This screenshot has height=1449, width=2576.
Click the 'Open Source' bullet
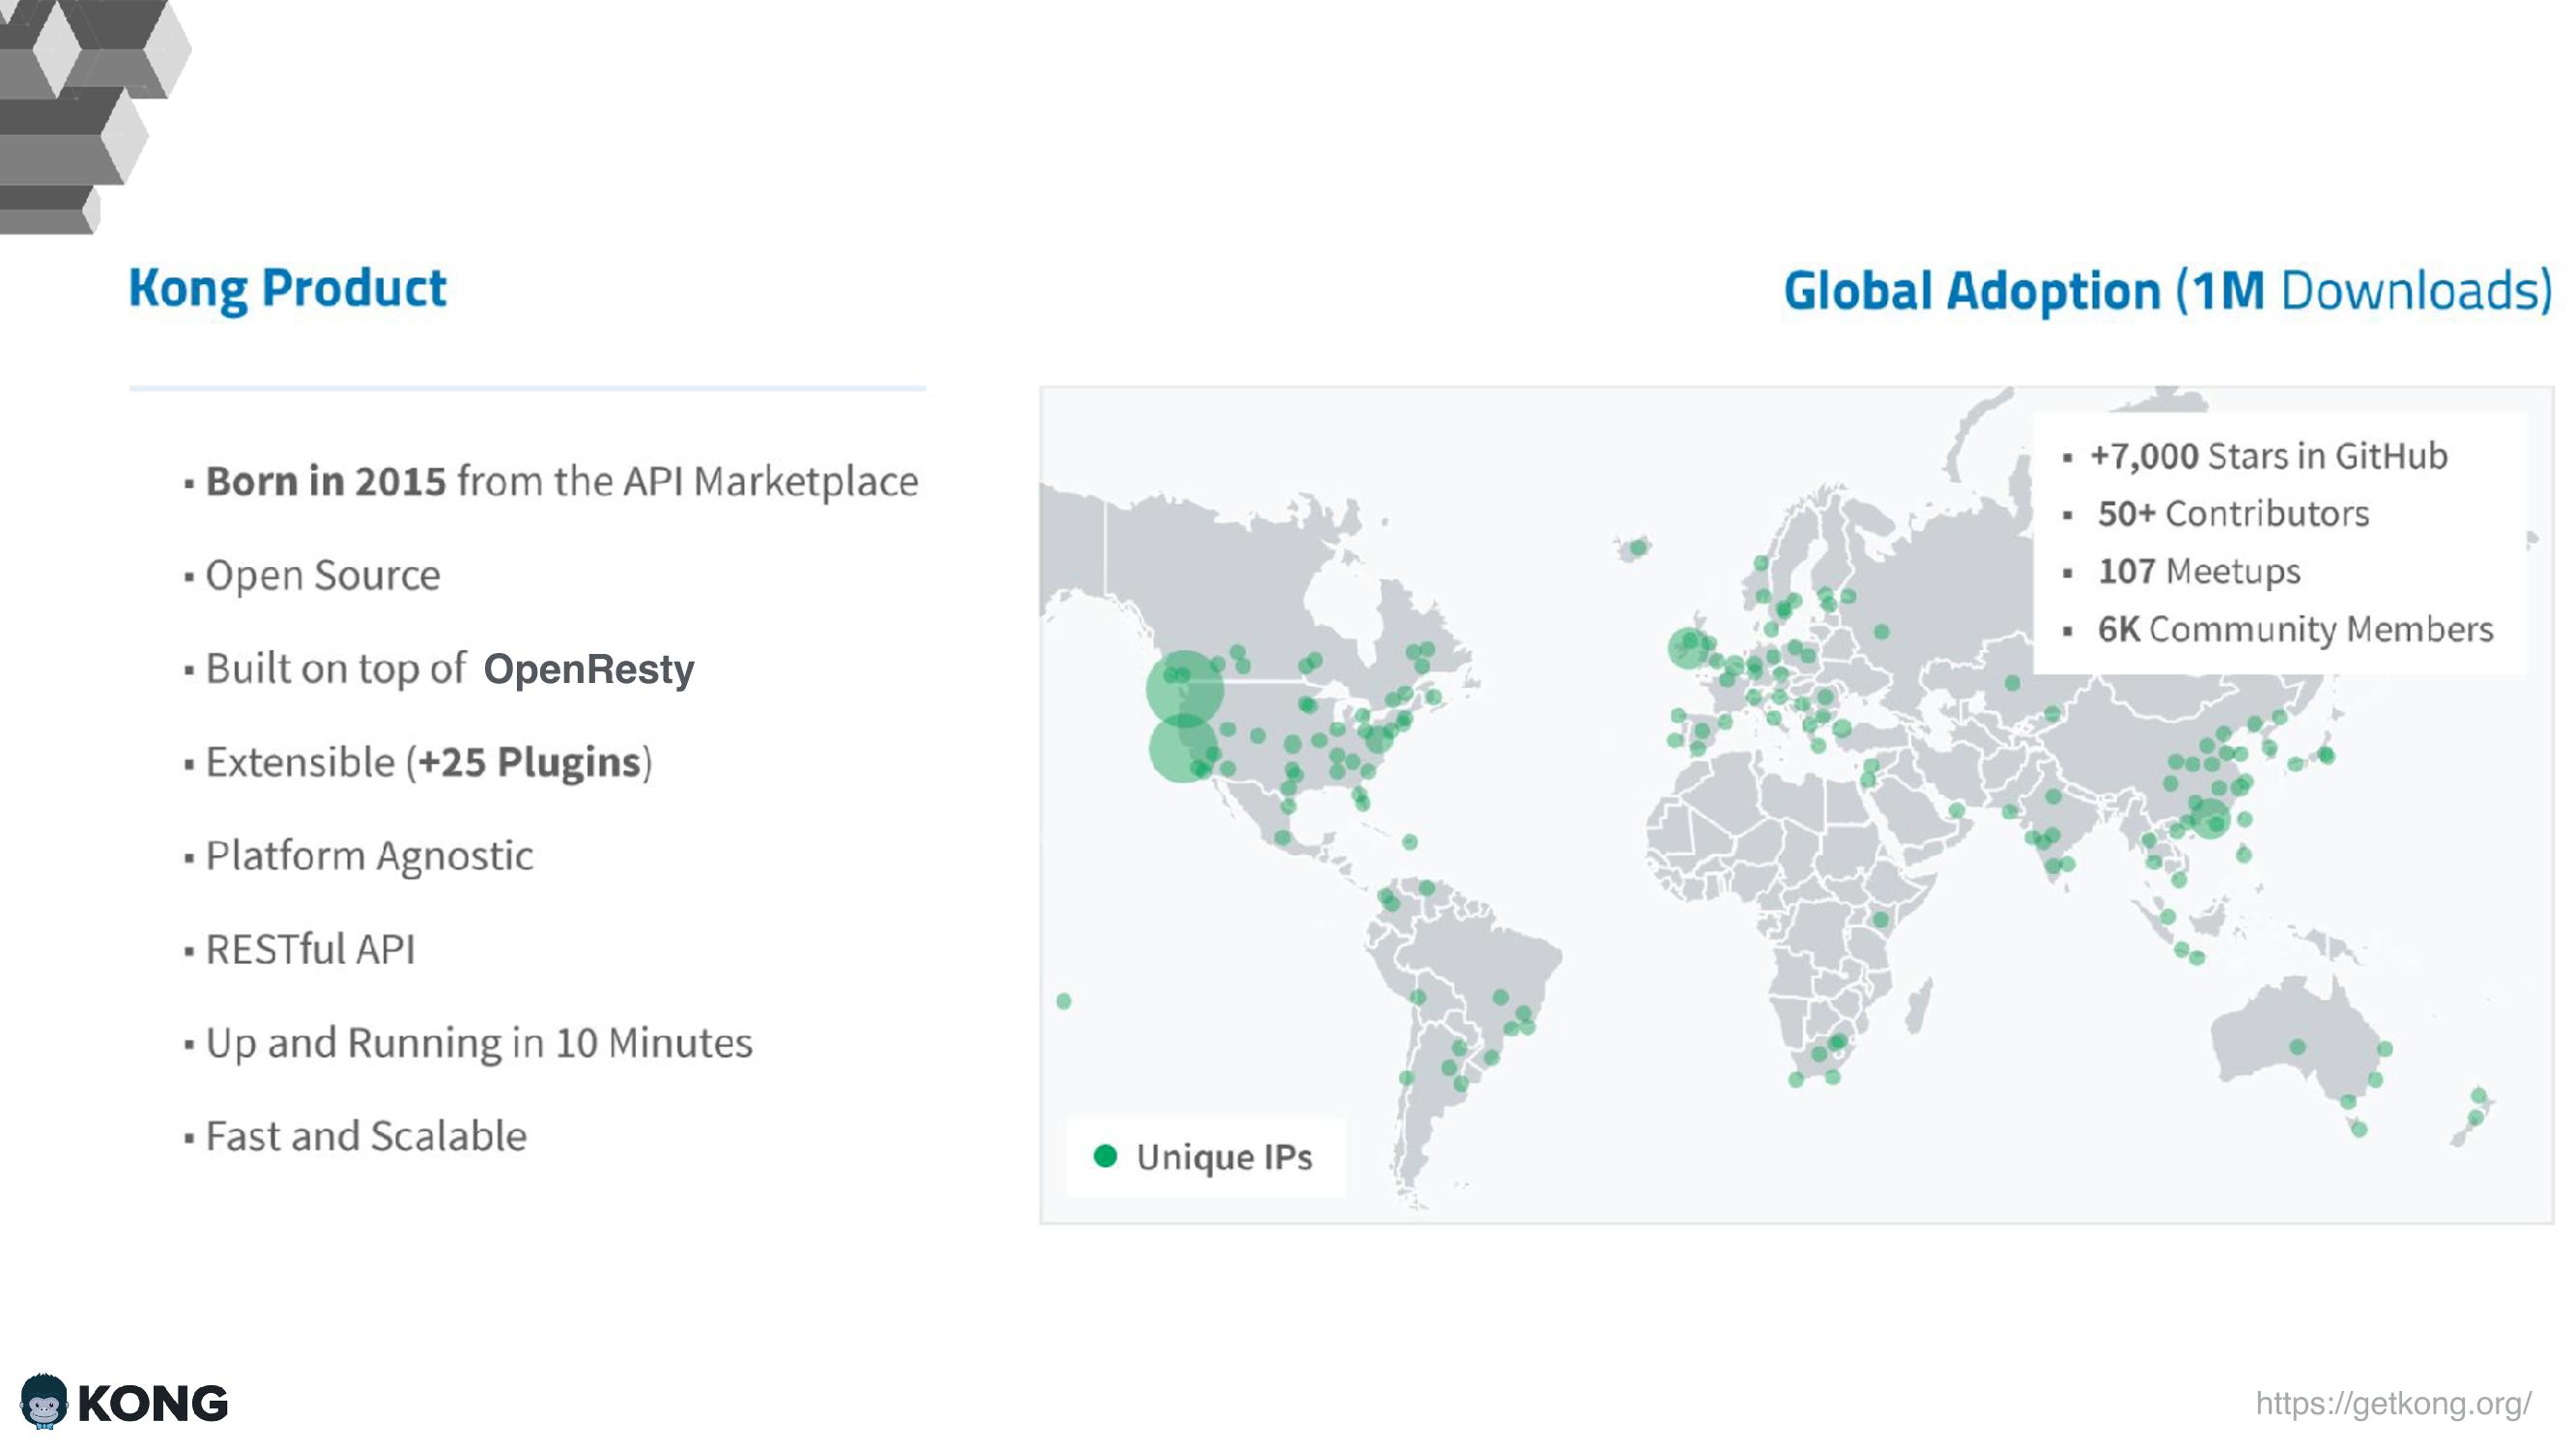click(x=323, y=575)
